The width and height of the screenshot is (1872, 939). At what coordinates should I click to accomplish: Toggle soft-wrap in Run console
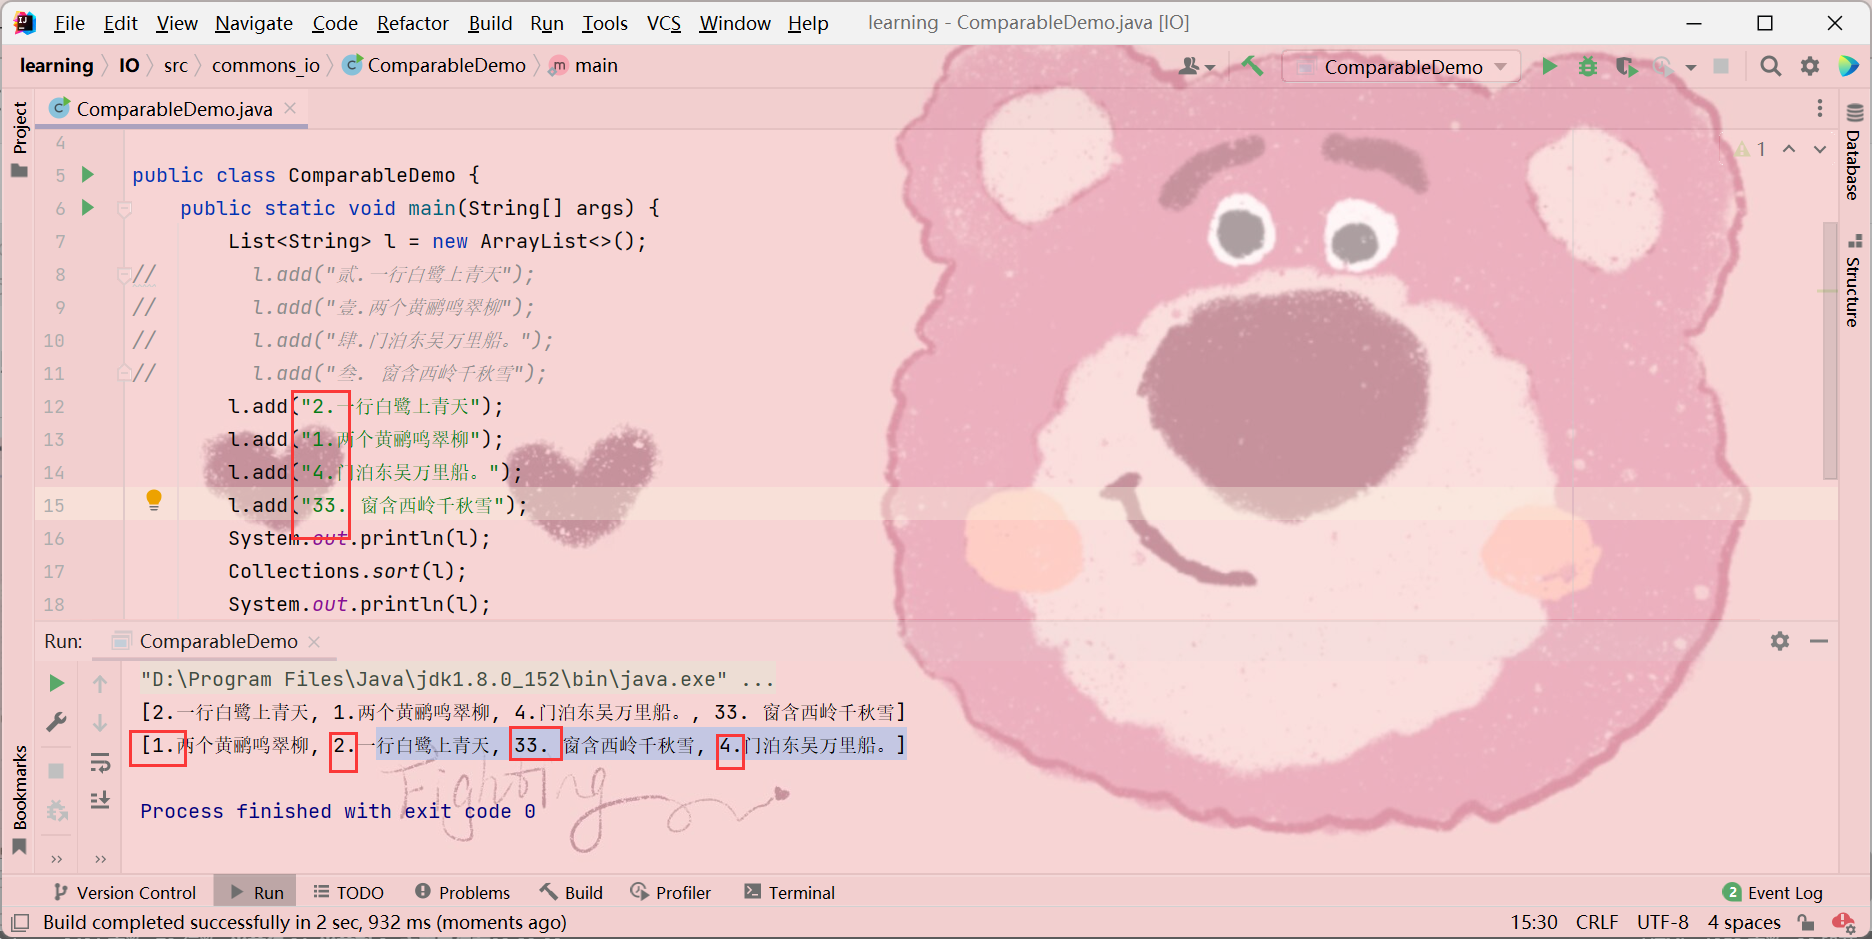pyautogui.click(x=100, y=763)
